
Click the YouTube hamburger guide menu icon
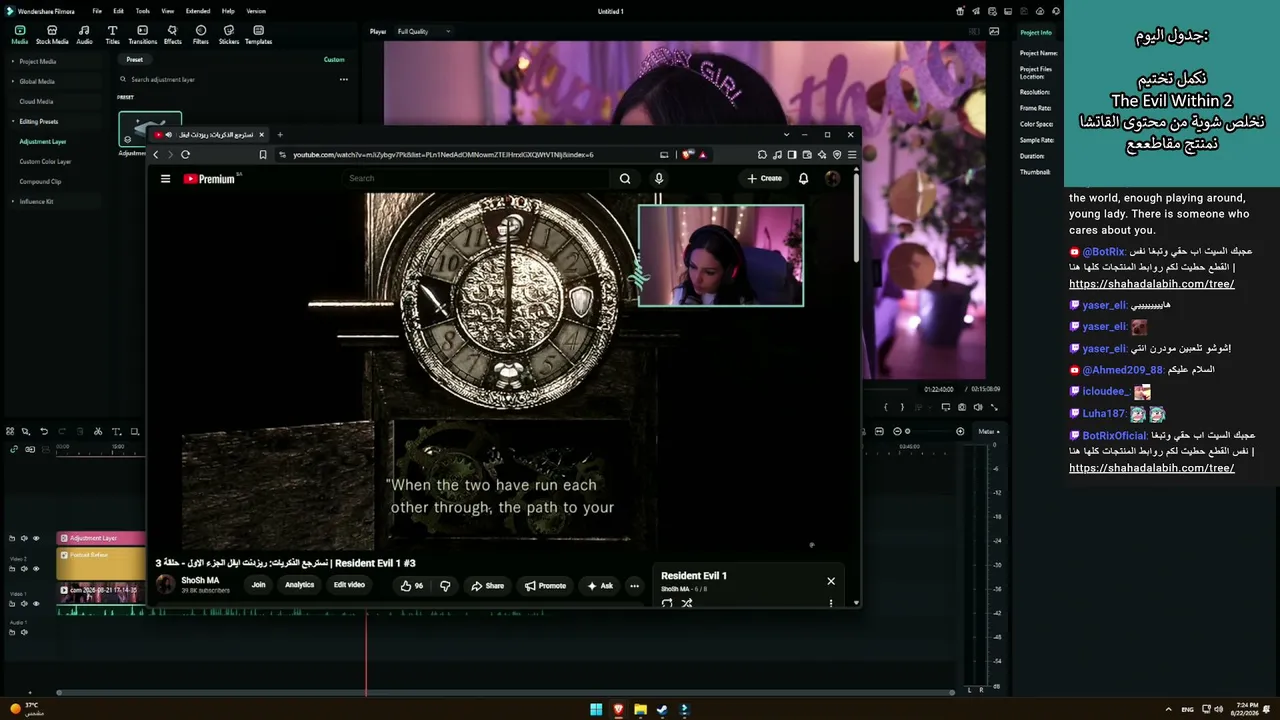tap(165, 179)
